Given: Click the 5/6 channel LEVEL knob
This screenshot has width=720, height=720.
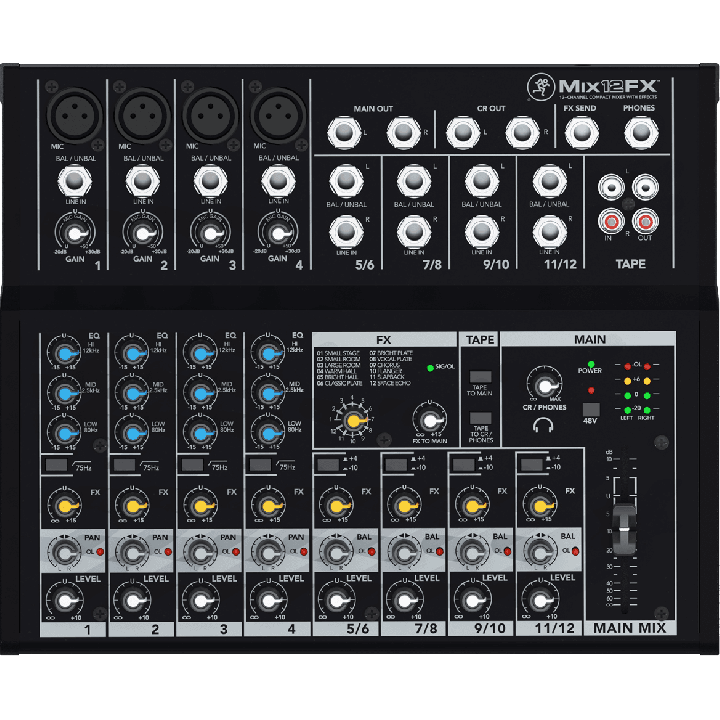Looking at the screenshot, I should point(336,600).
